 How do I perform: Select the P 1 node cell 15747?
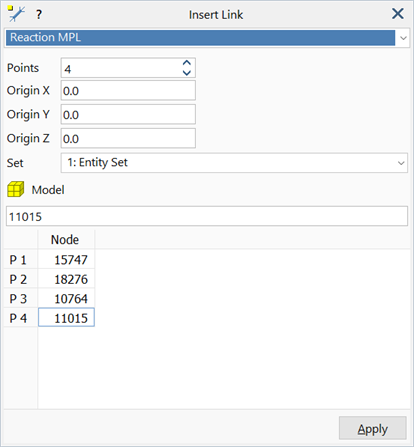tap(66, 260)
